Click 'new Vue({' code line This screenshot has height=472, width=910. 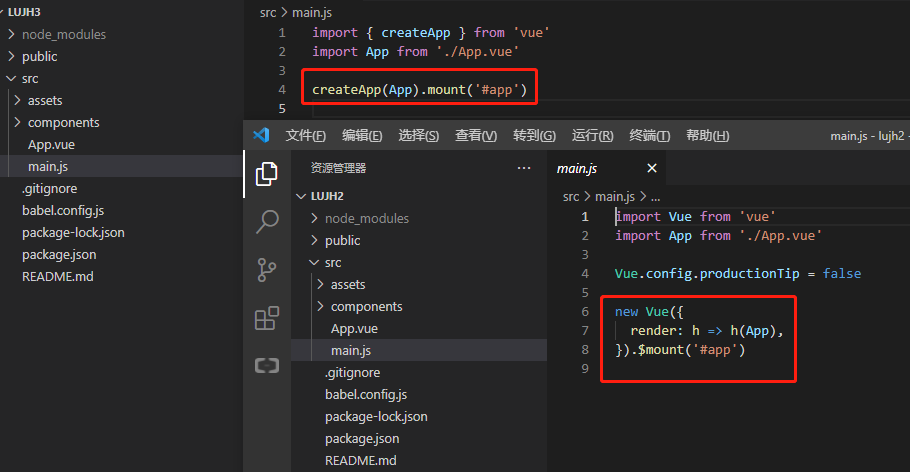649,312
